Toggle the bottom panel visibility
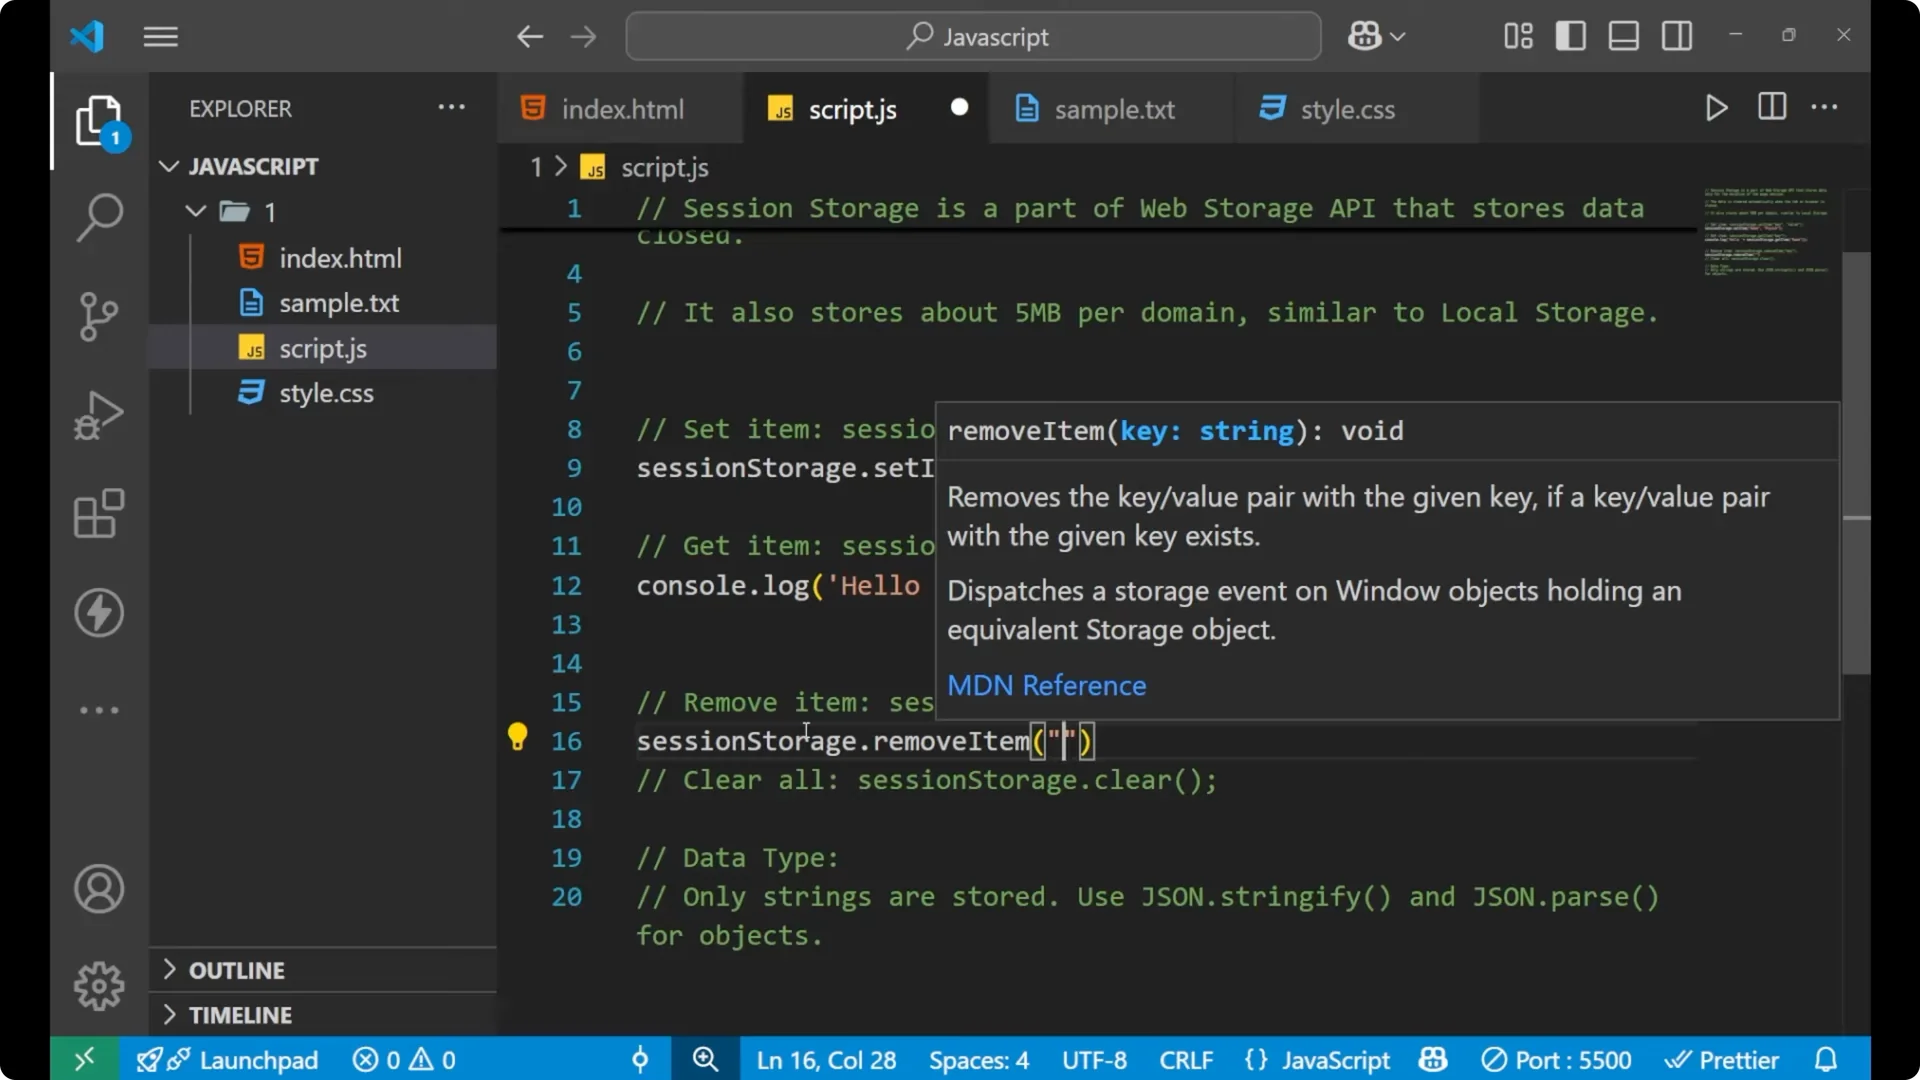Image resolution: width=1920 pixels, height=1080 pixels. point(1622,35)
